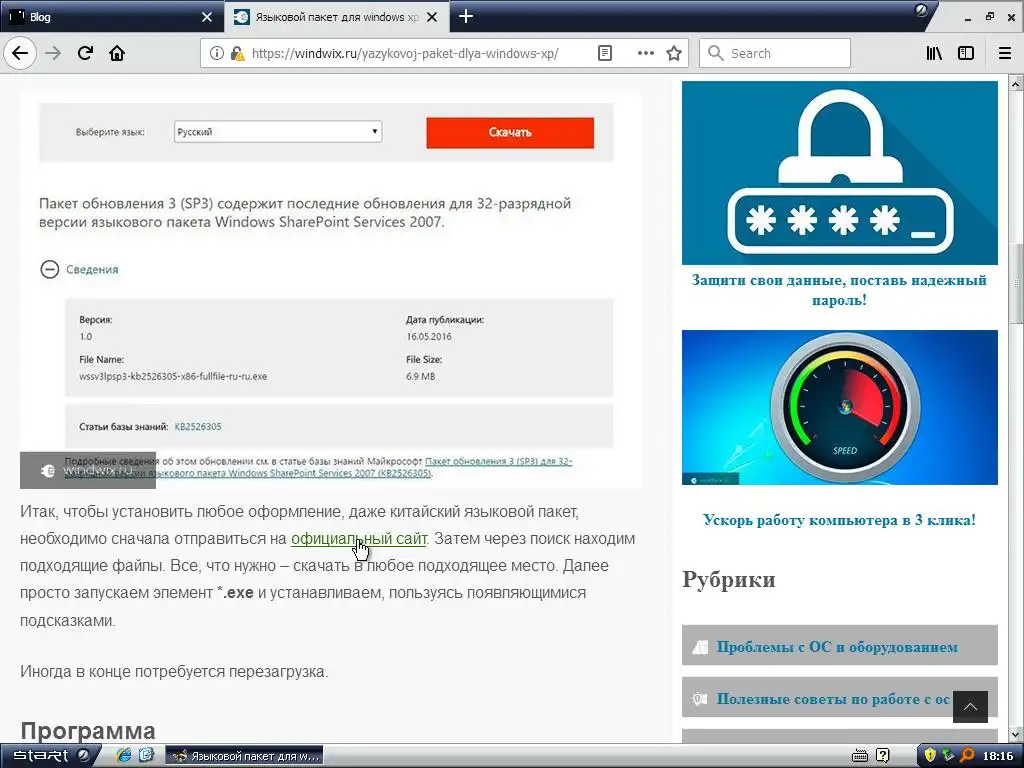This screenshot has width=1024, height=768.
Task: Close the Языковой пакет tab
Action: 432,17
